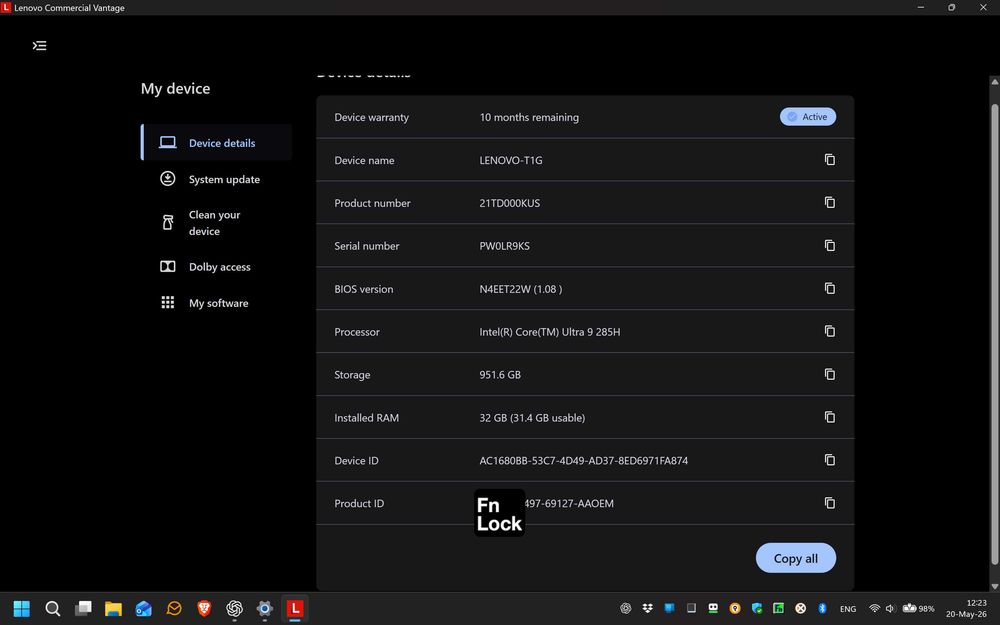Click the ENG language indicator
The height and width of the screenshot is (625, 1000).
point(848,609)
